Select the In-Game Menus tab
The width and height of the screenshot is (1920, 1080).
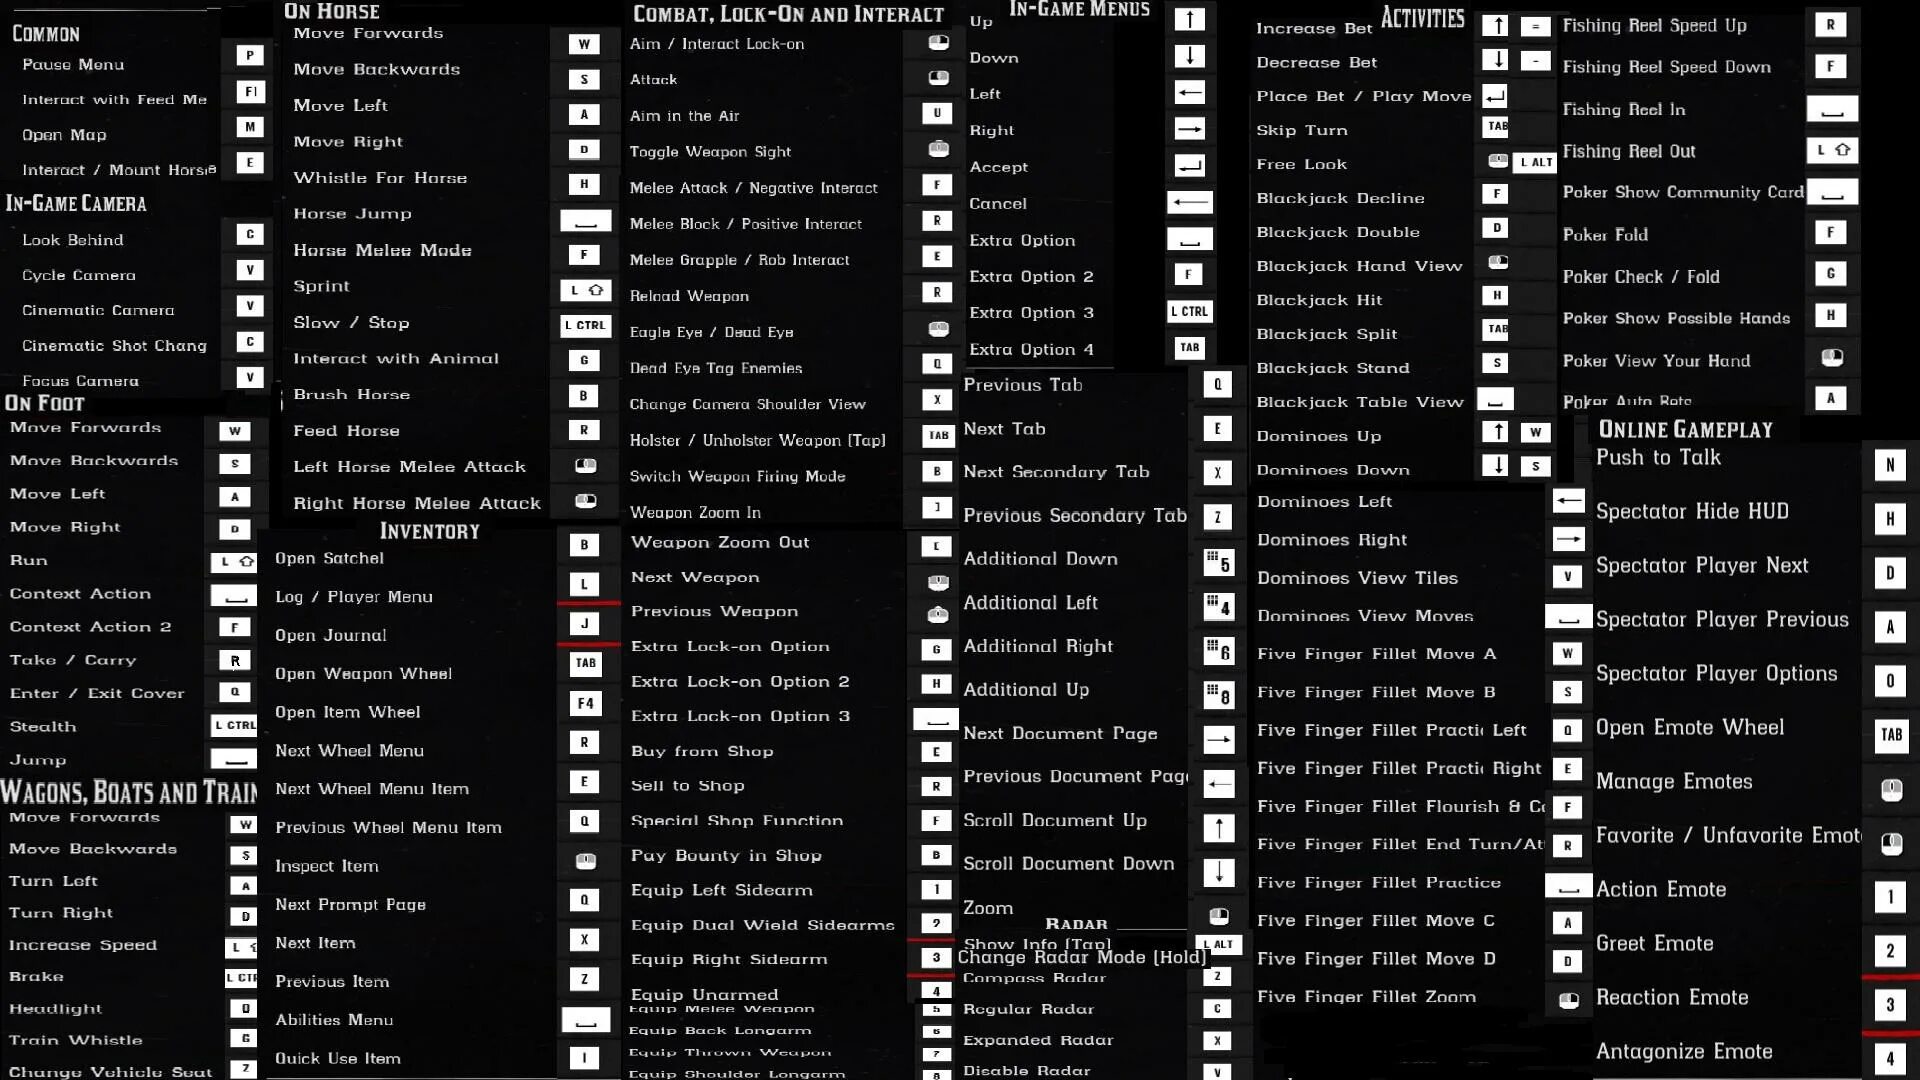pos(1079,11)
